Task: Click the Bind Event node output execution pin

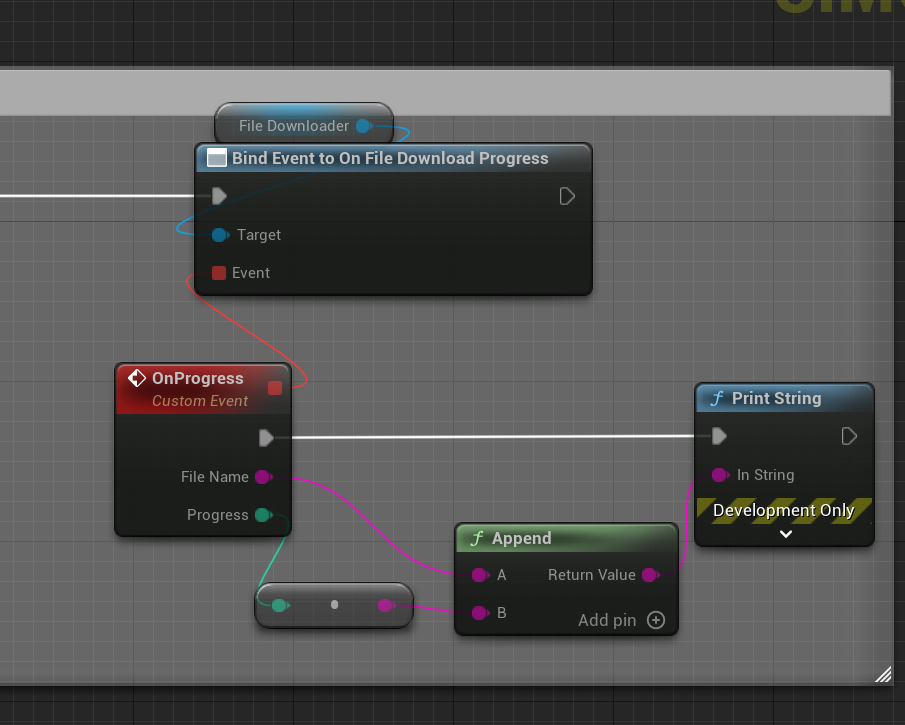Action: [567, 196]
